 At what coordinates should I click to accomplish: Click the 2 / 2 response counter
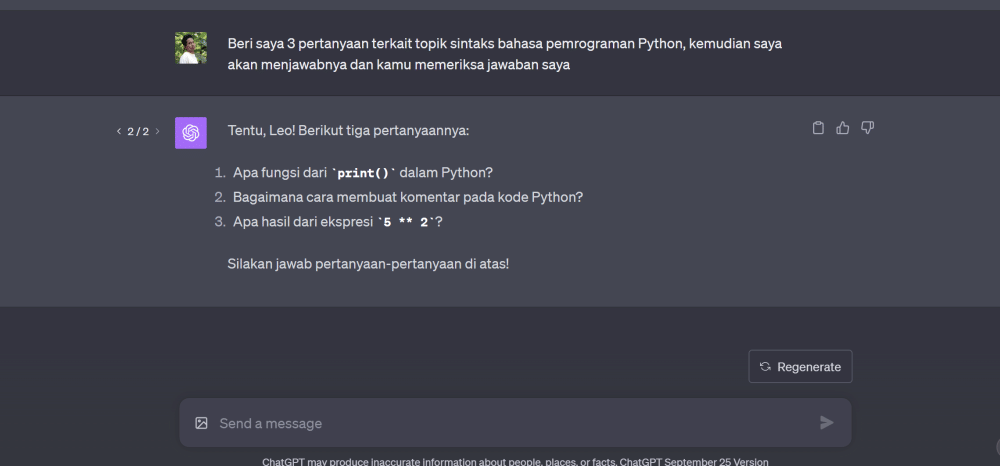click(138, 132)
